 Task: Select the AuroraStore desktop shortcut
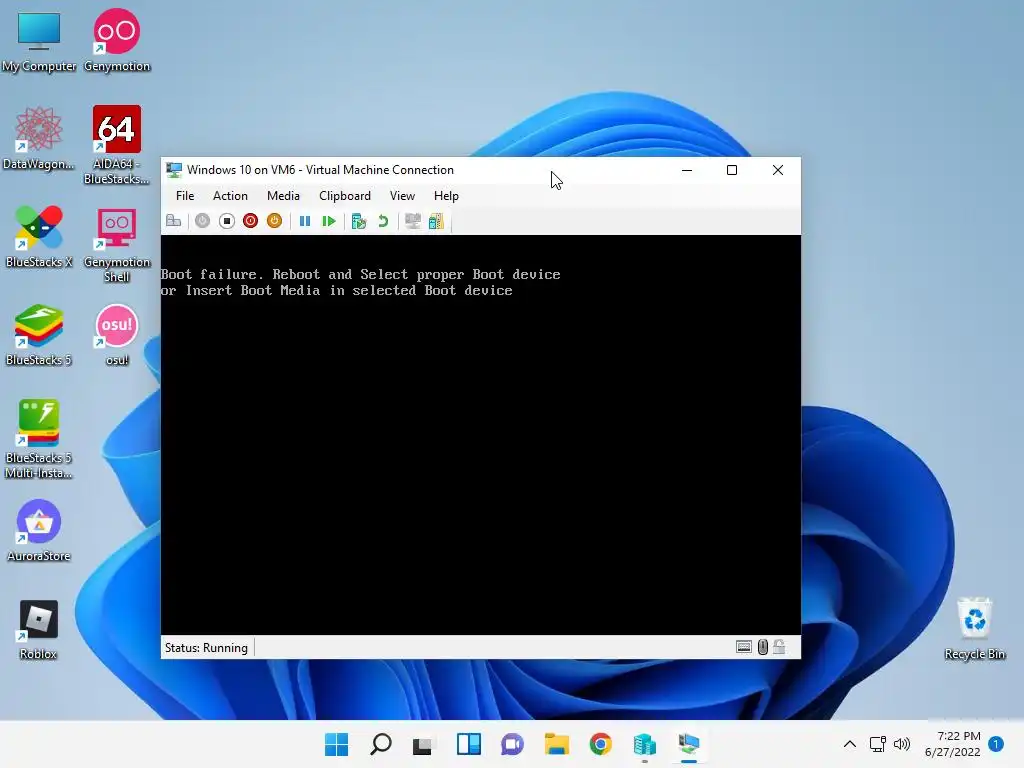click(x=39, y=531)
